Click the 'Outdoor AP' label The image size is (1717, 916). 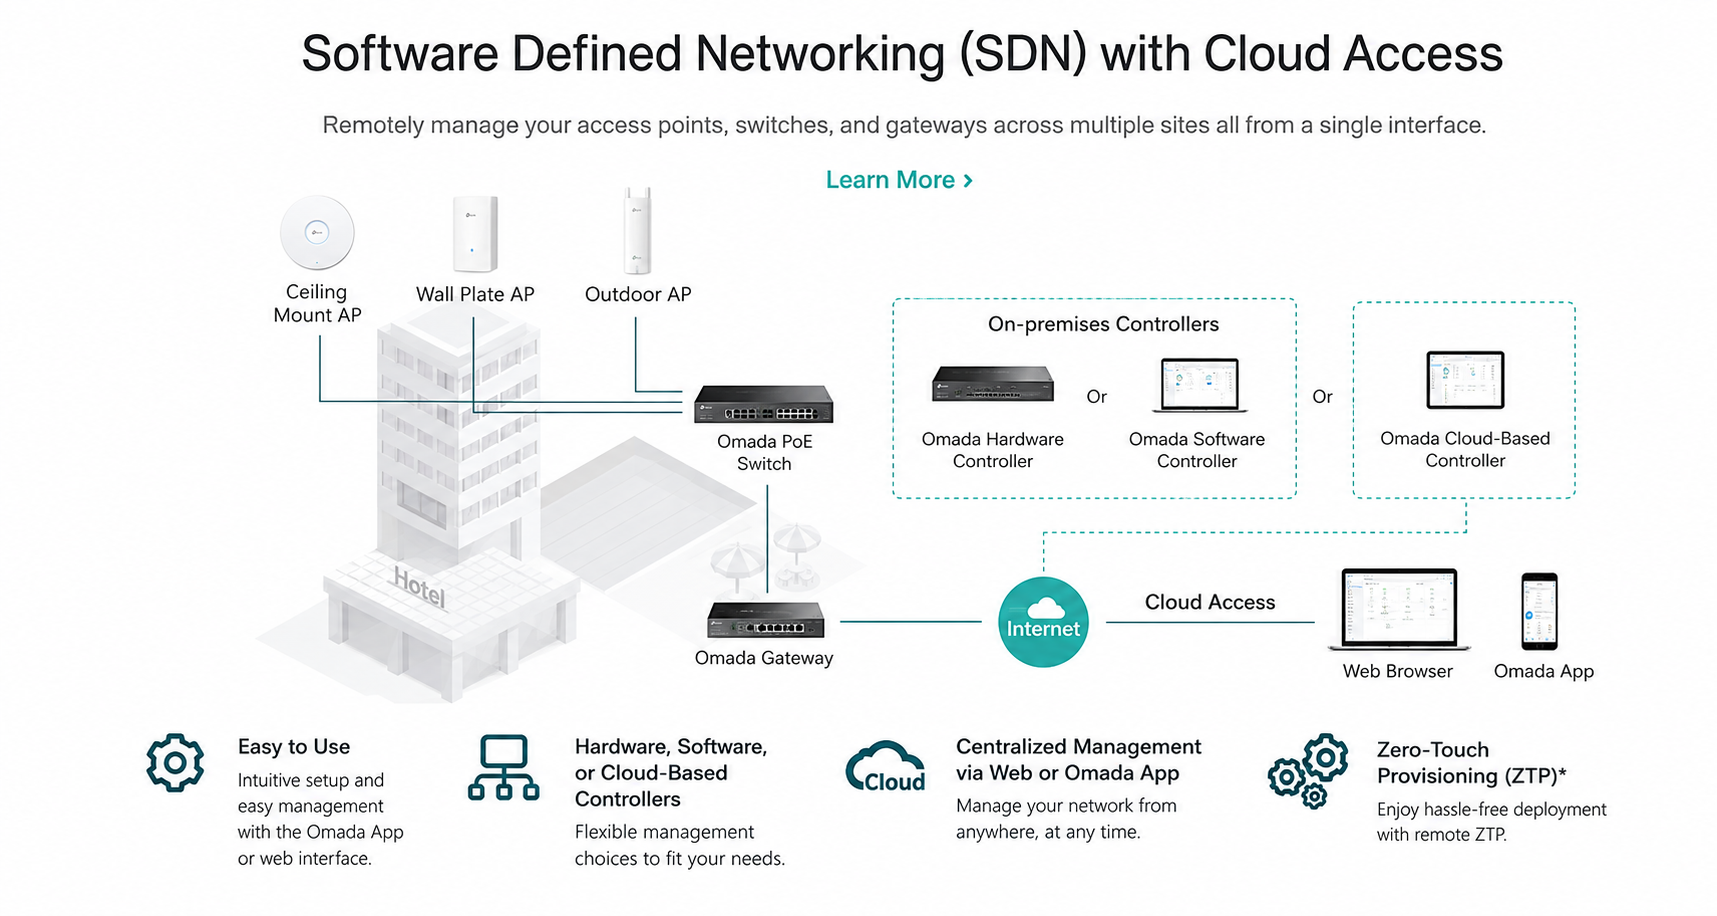pos(638,294)
